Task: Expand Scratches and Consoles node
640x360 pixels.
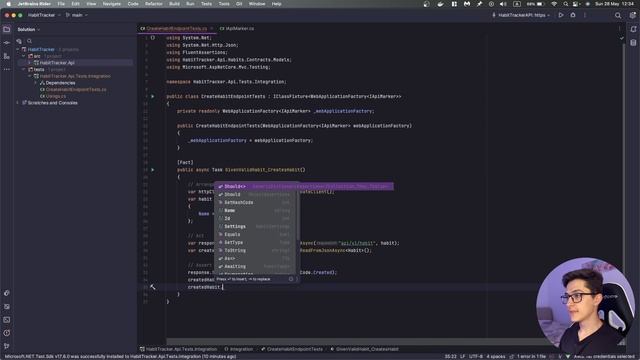Action: pyautogui.click(x=18, y=103)
